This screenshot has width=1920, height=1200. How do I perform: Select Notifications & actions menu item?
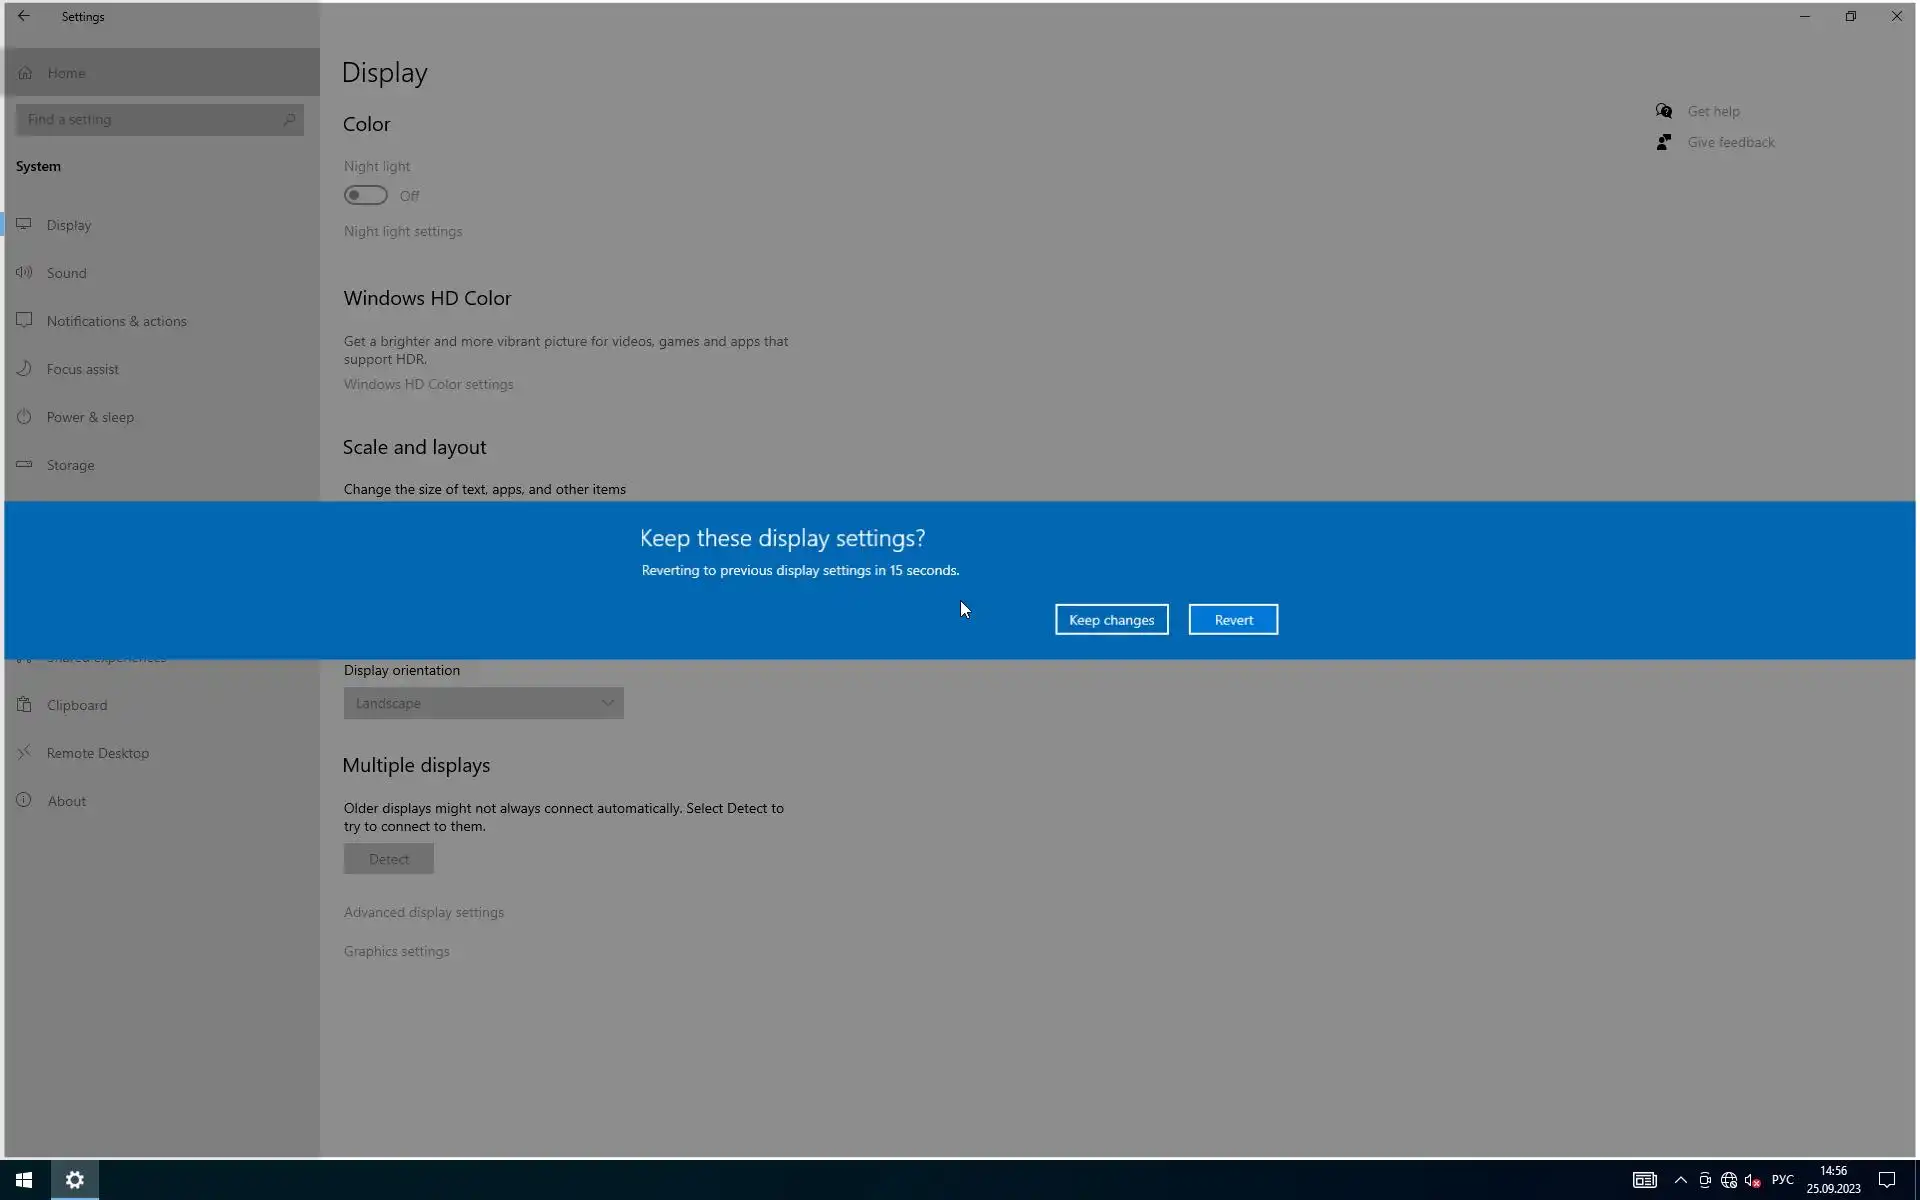pyautogui.click(x=116, y=321)
